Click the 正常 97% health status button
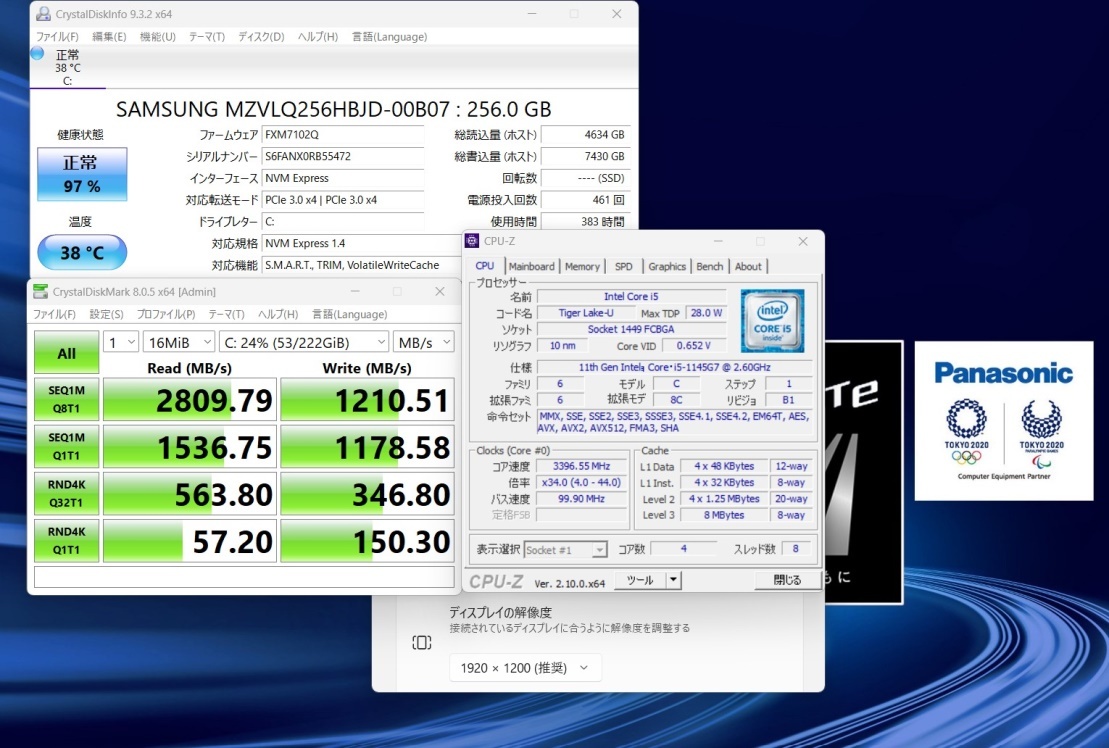Viewport: 1109px width, 748px height. (x=82, y=174)
